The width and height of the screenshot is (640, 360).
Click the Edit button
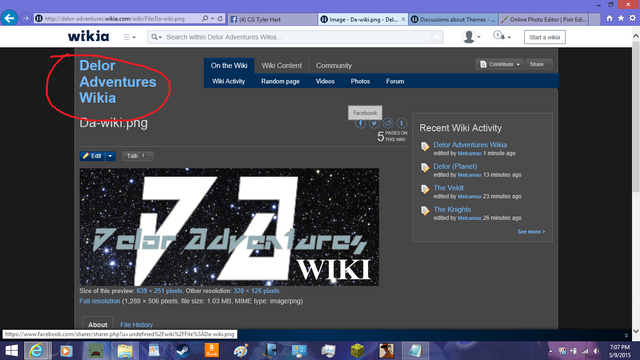(x=93, y=156)
